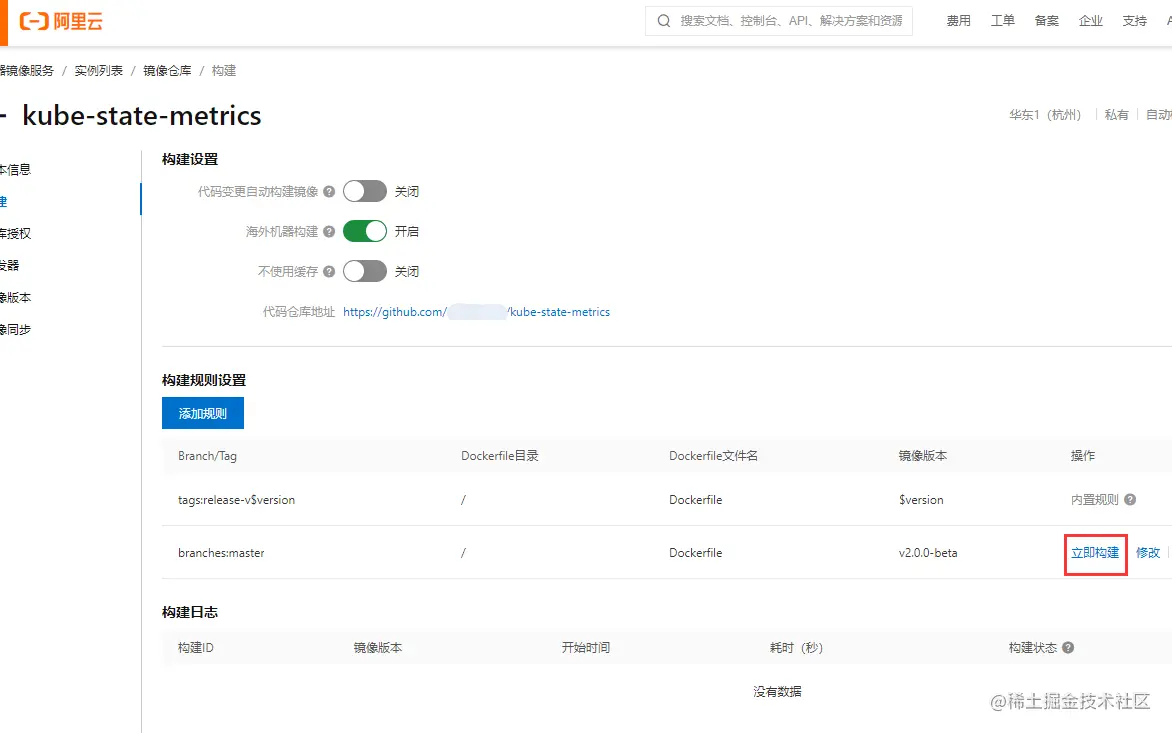Click the 内置规则 label
This screenshot has width=1172, height=733.
coord(1094,499)
